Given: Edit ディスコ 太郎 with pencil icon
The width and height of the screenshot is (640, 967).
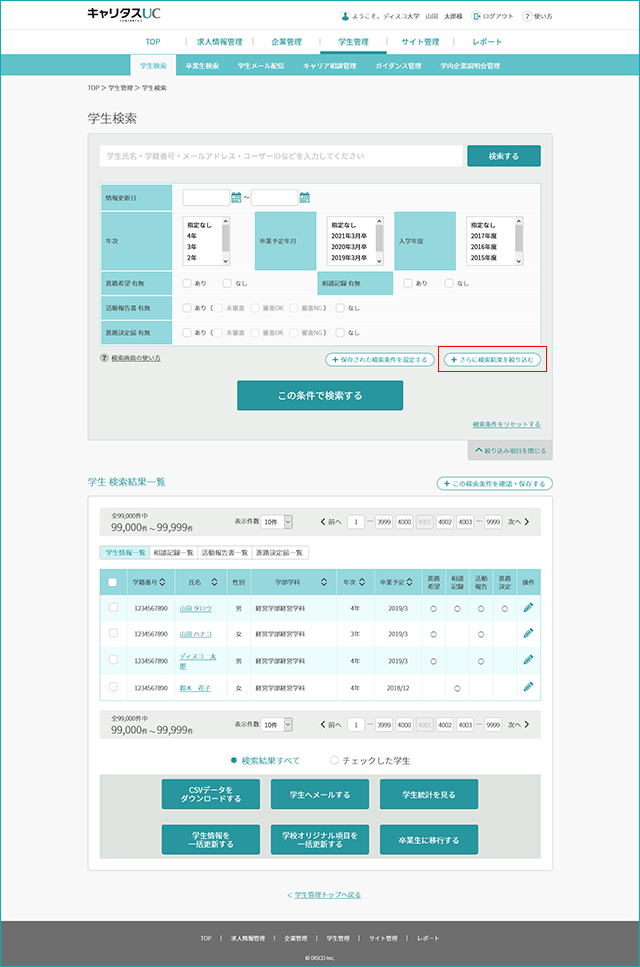Looking at the screenshot, I should pyautogui.click(x=528, y=659).
